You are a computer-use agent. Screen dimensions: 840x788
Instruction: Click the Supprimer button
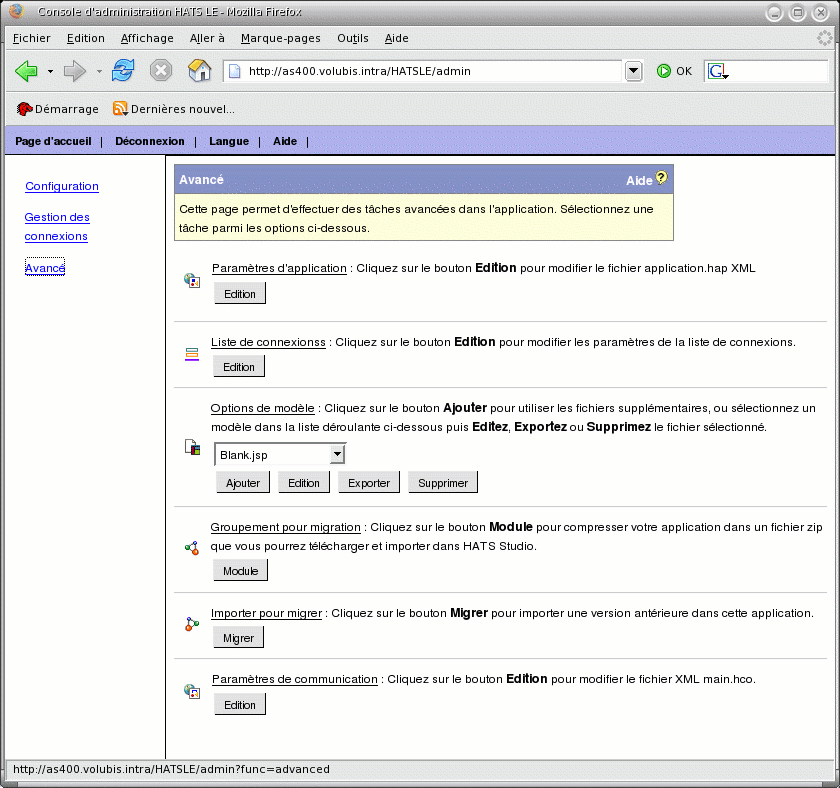coord(443,483)
